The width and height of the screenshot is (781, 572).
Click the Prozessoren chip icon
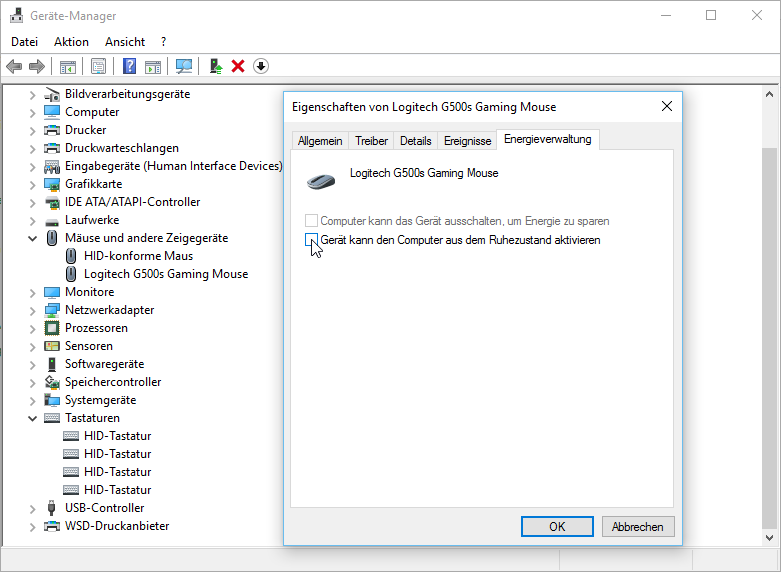[x=52, y=328]
